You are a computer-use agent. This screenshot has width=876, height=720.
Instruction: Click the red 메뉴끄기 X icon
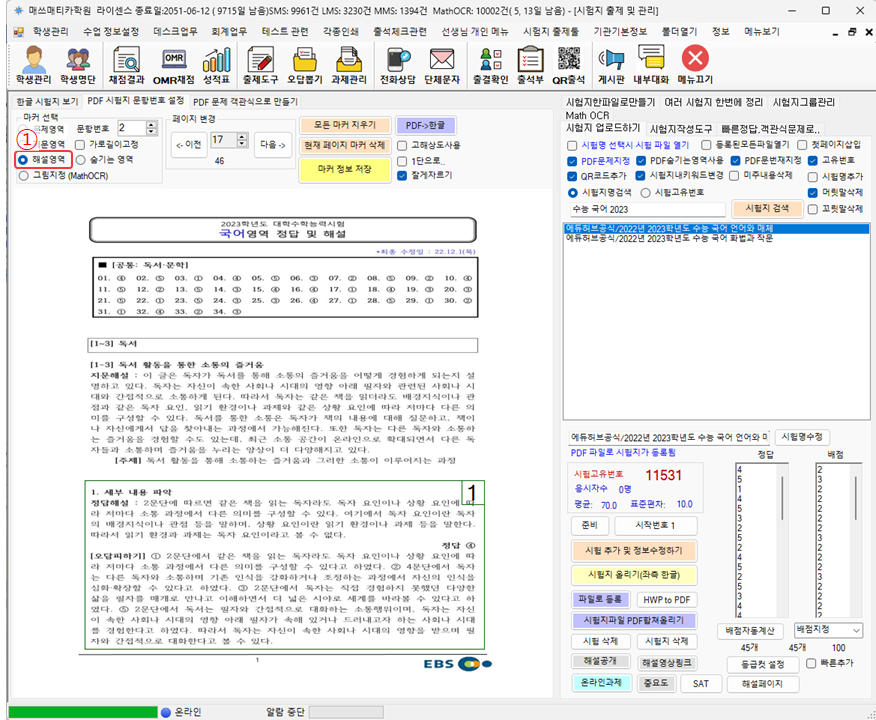pos(696,63)
